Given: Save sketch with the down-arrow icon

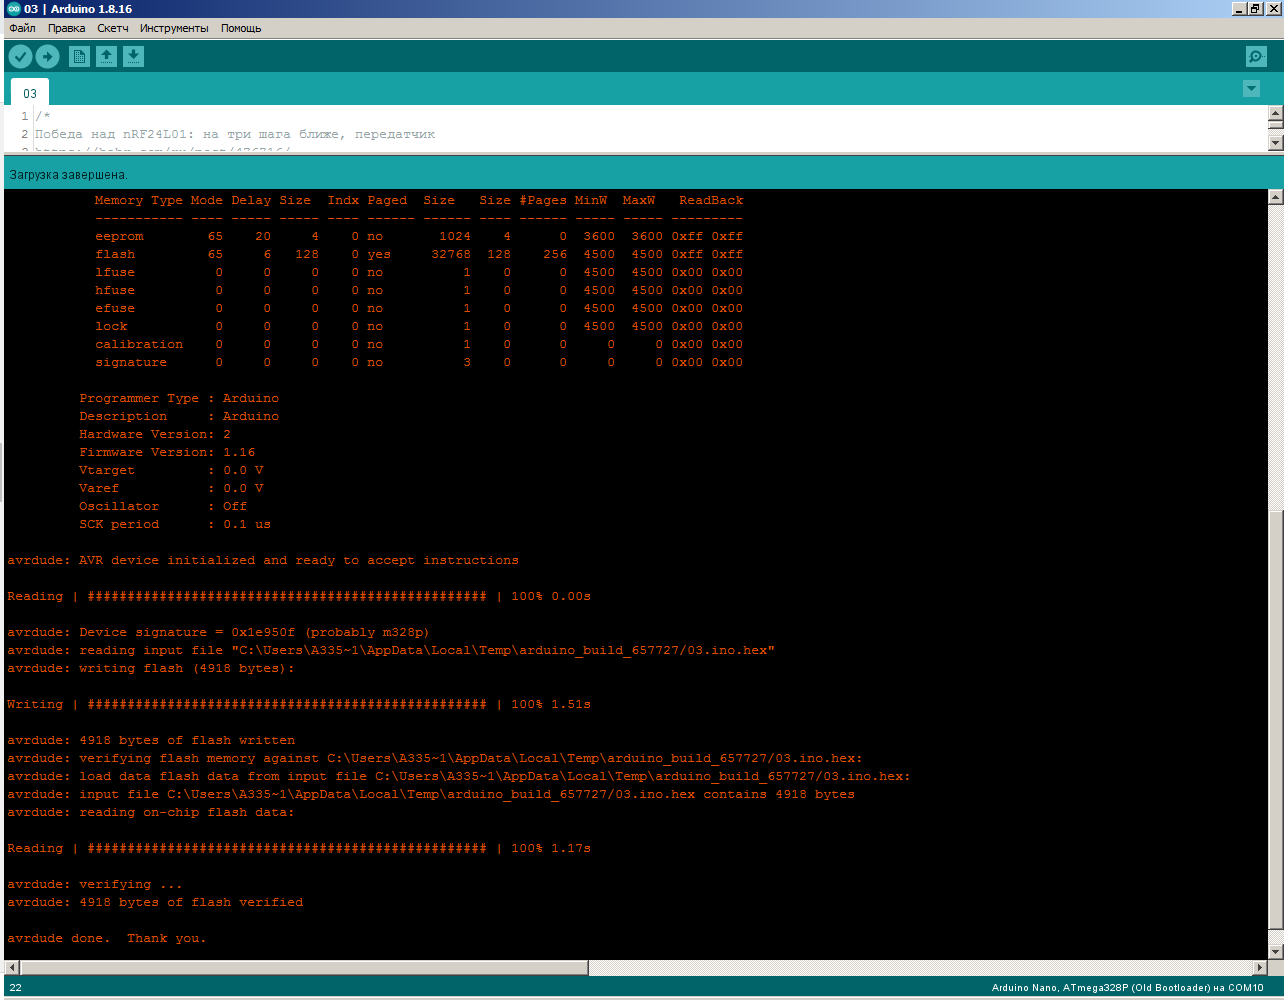Looking at the screenshot, I should pos(133,56).
